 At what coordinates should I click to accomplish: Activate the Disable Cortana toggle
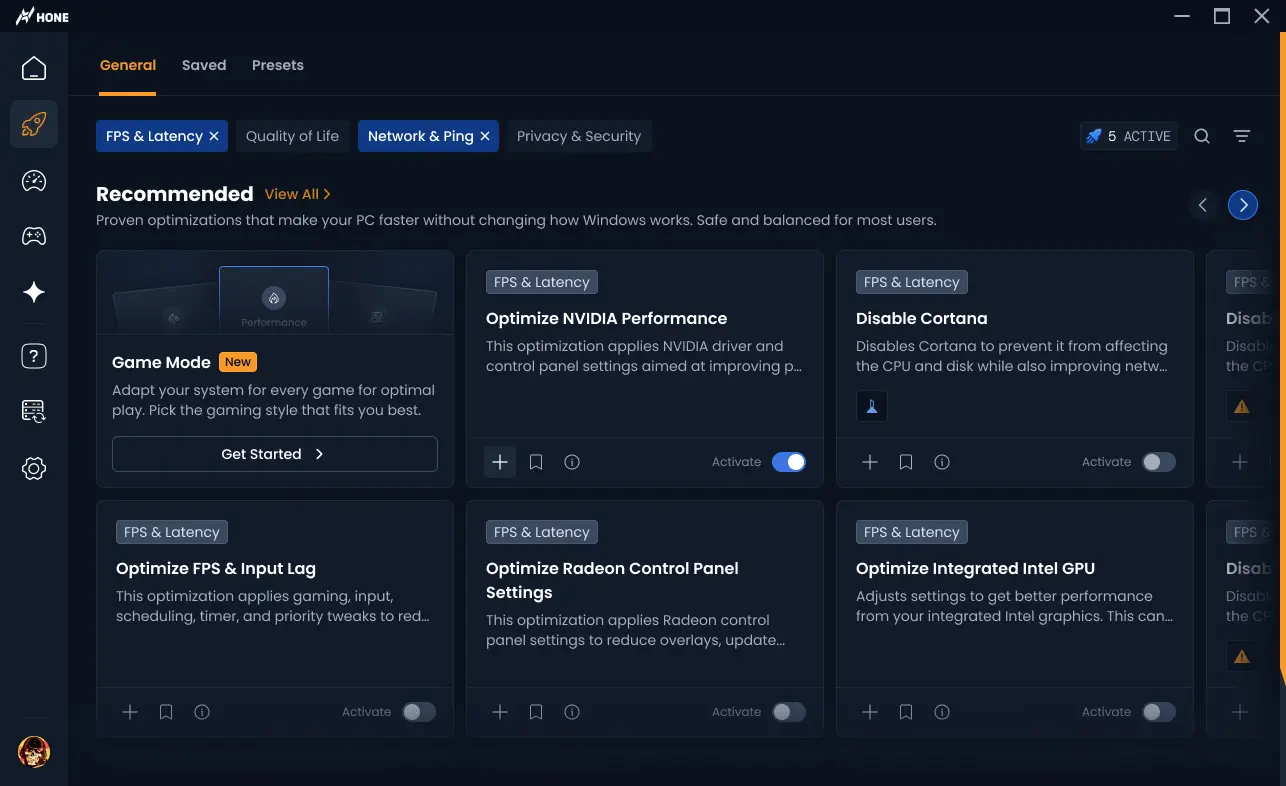coord(1159,462)
